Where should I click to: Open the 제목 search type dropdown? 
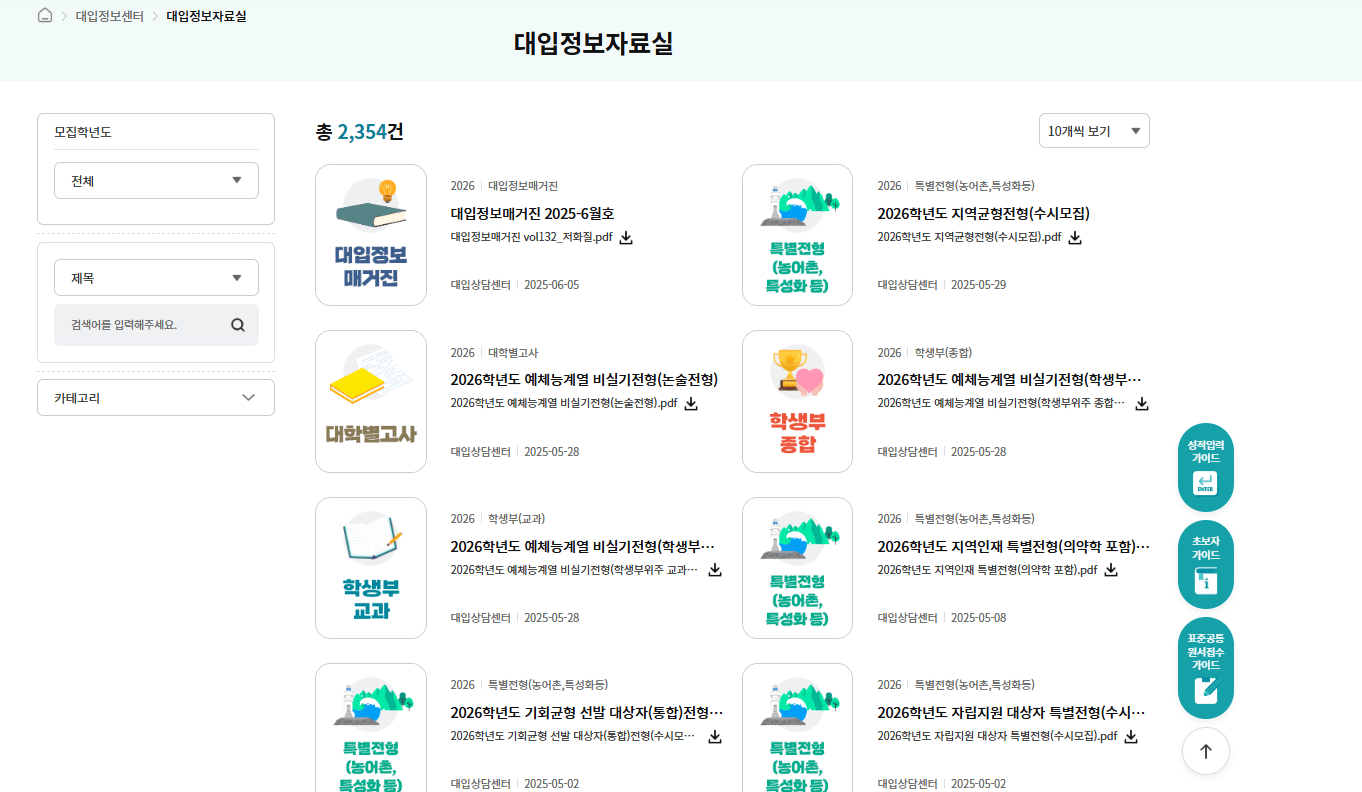click(156, 277)
